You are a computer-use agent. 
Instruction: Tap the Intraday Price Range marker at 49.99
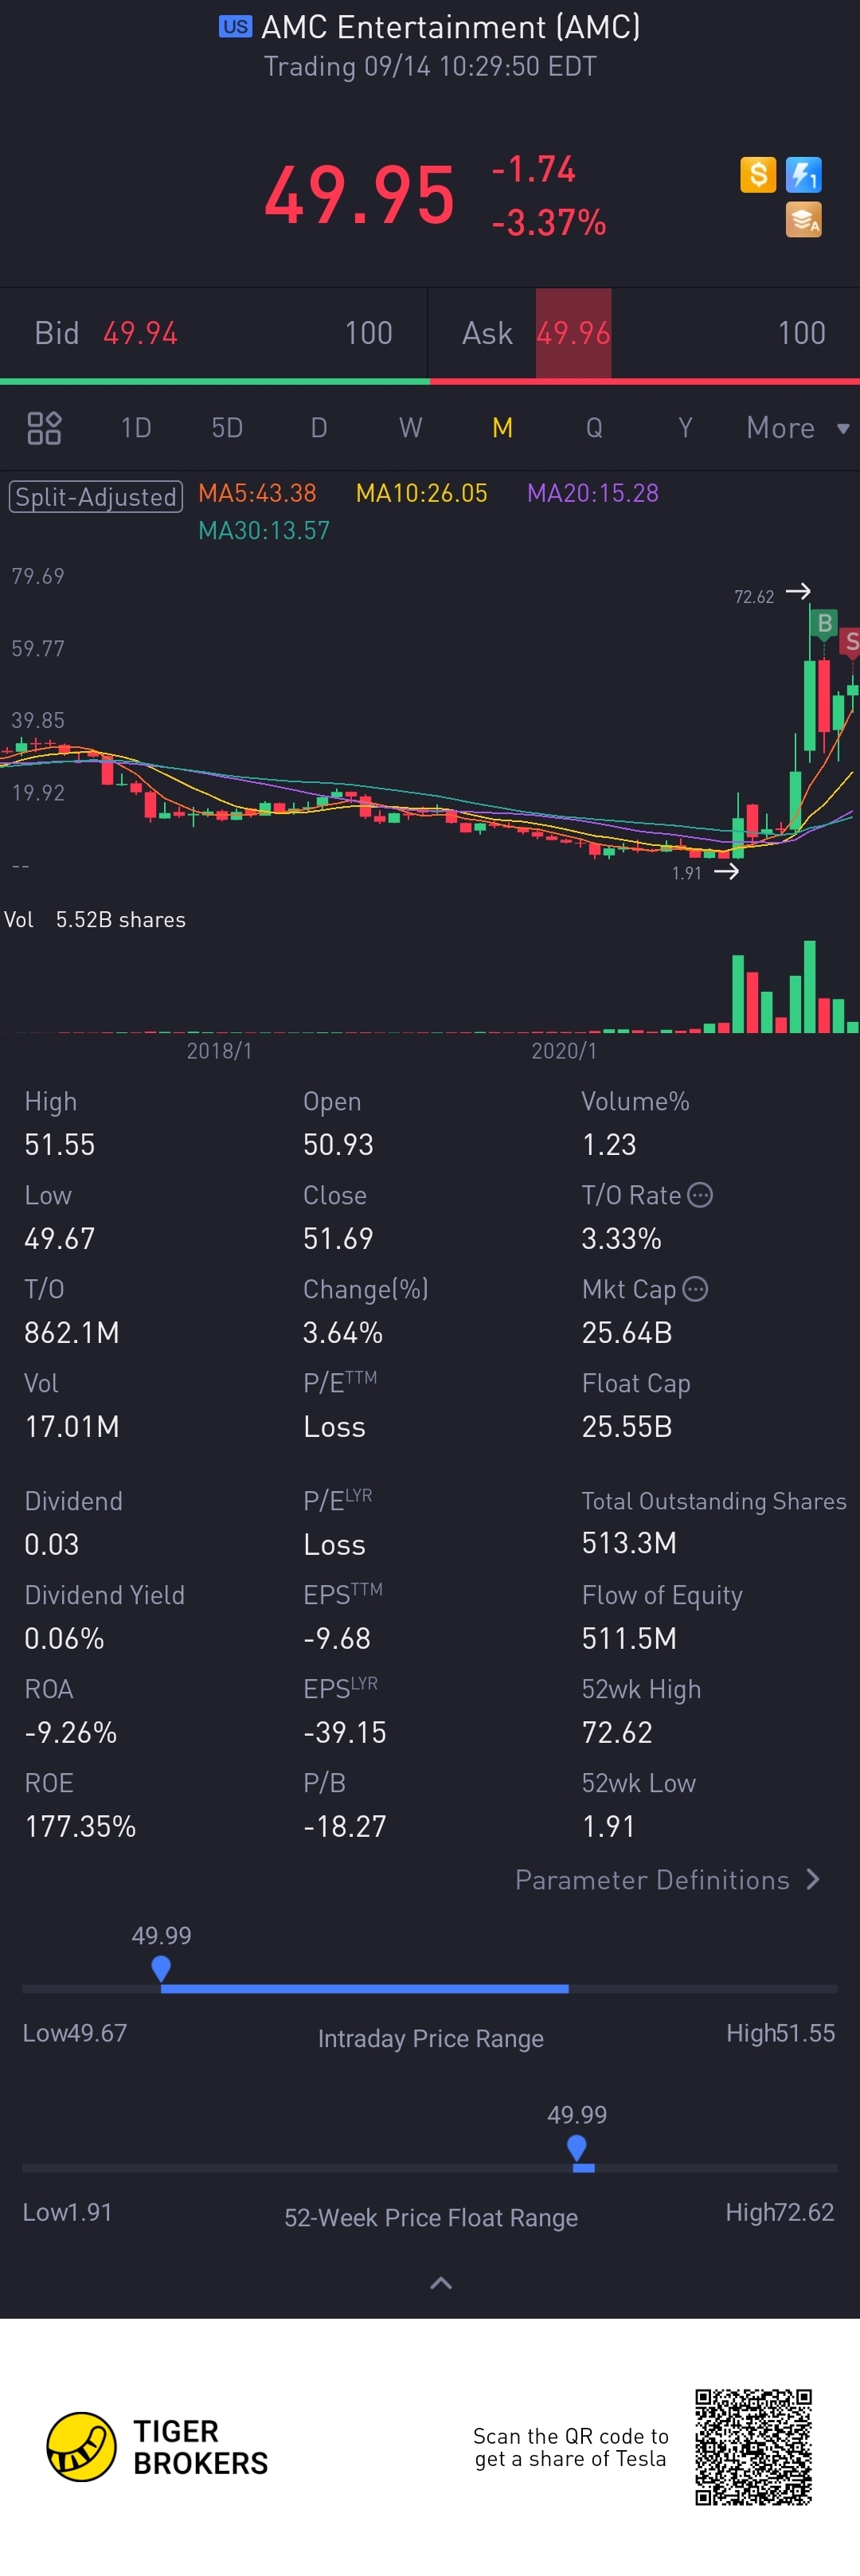coord(161,1969)
